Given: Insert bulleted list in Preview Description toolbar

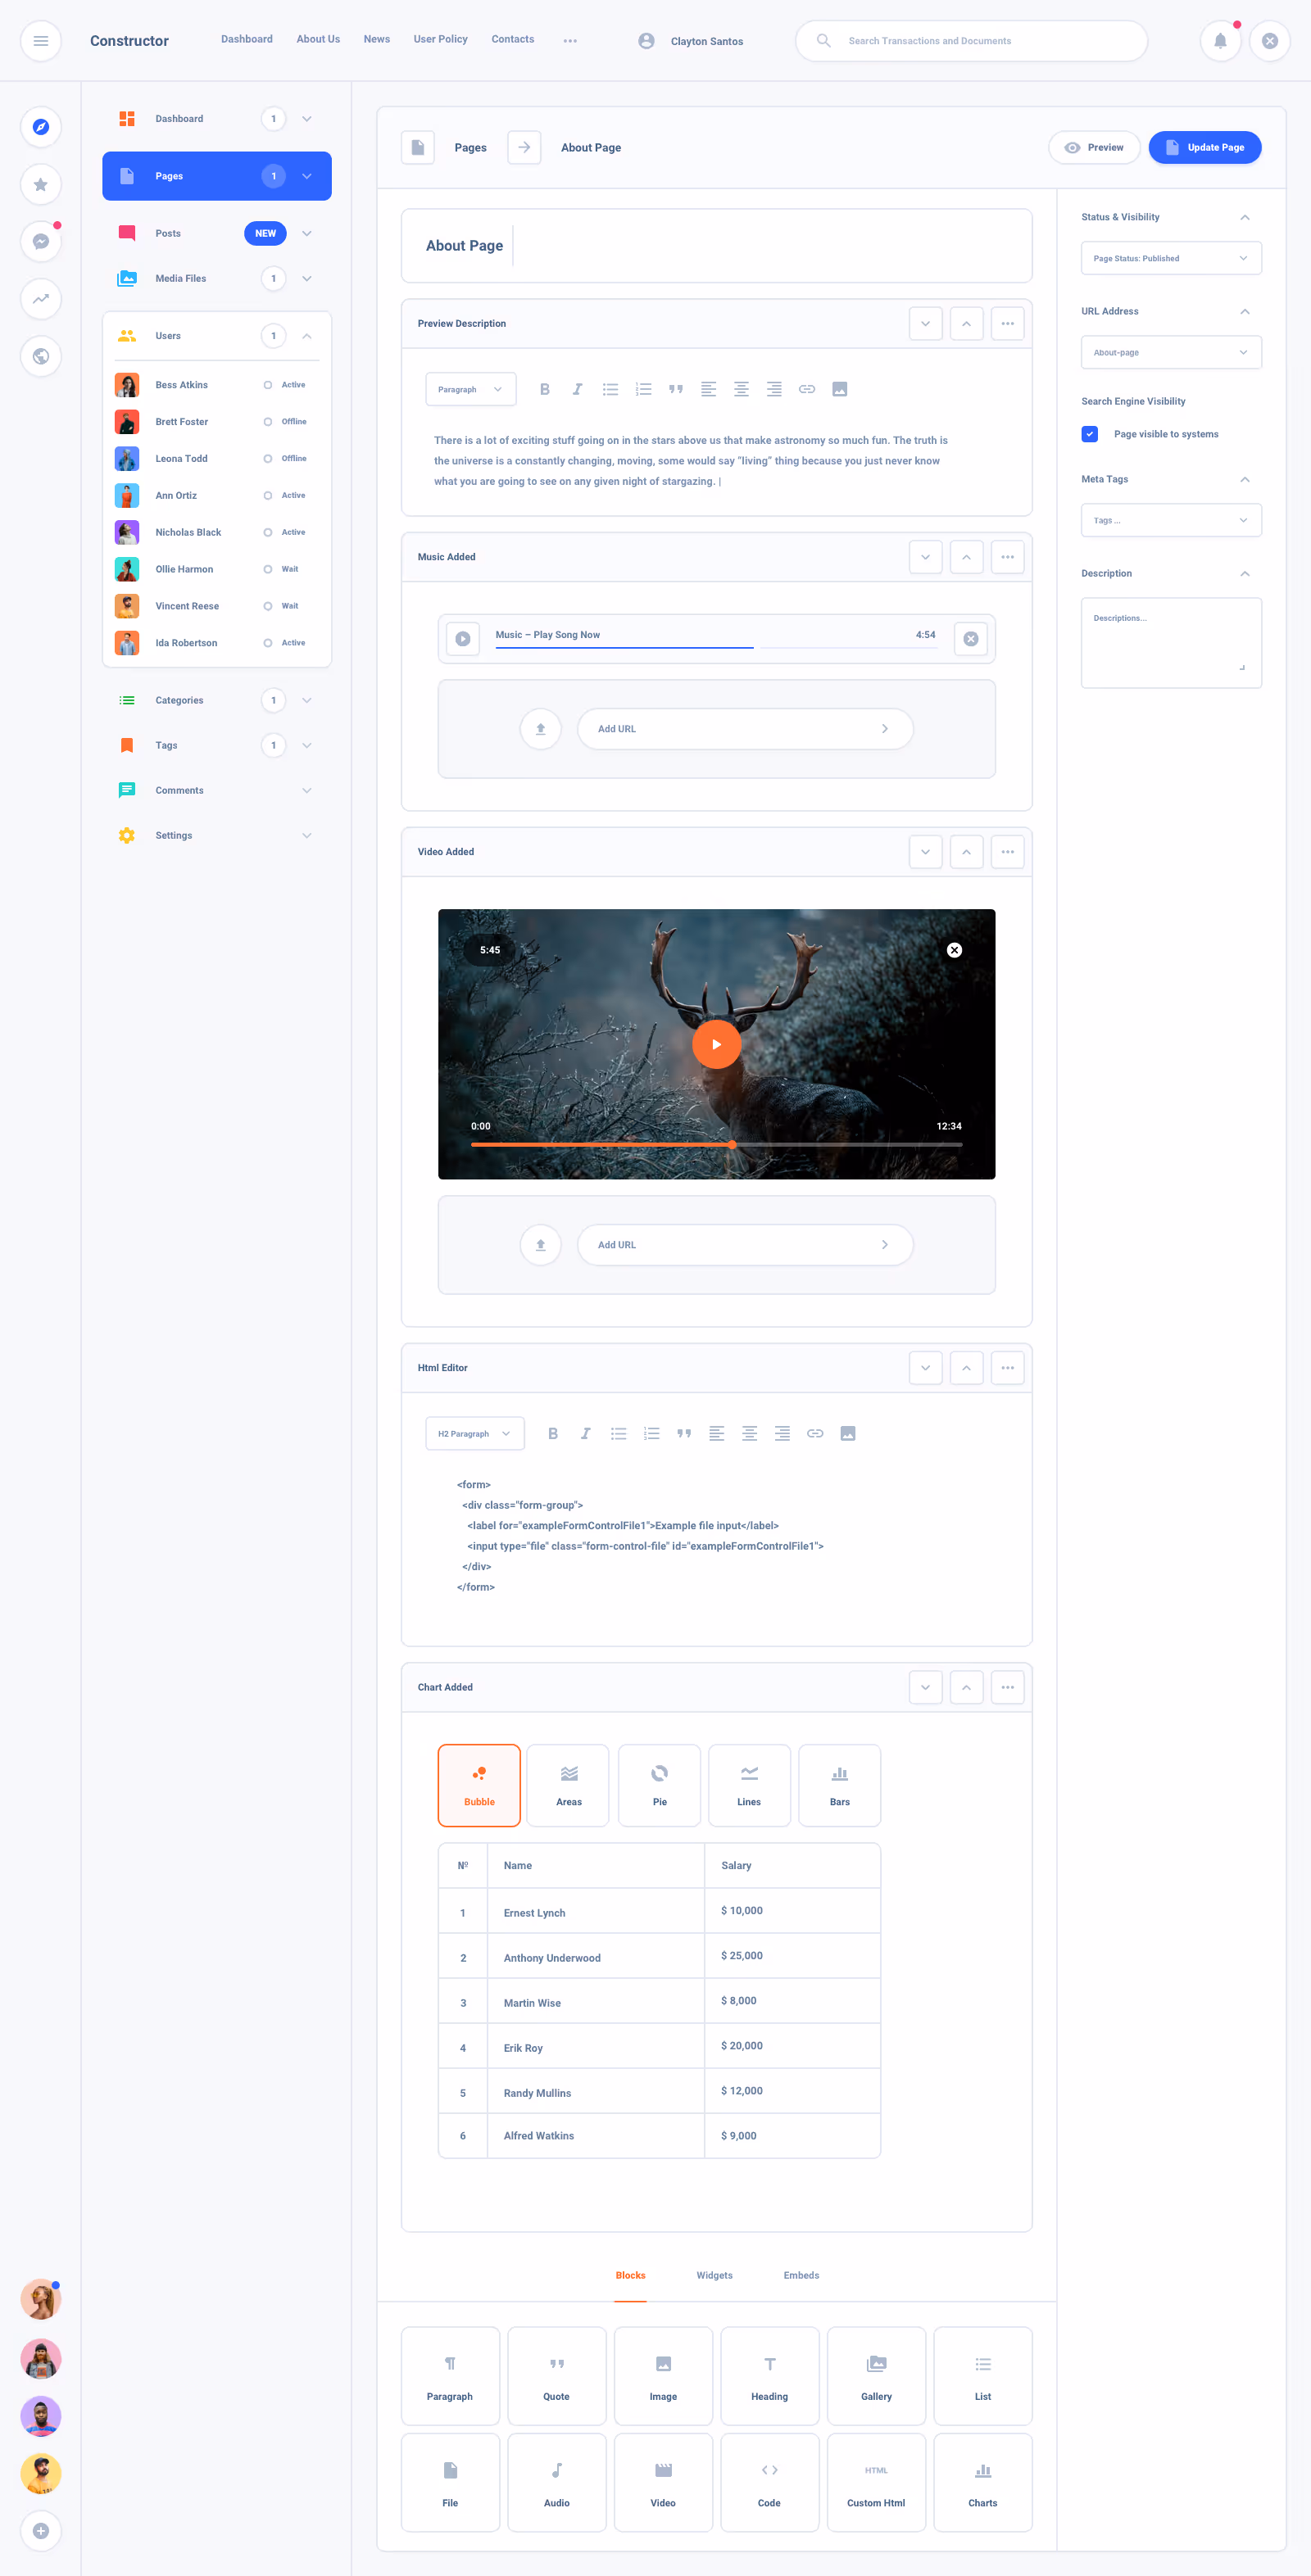Looking at the screenshot, I should [x=610, y=389].
